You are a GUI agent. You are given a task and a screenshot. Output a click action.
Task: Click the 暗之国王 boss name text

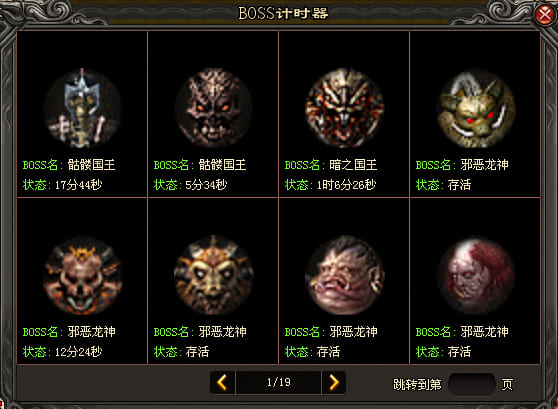point(353,165)
